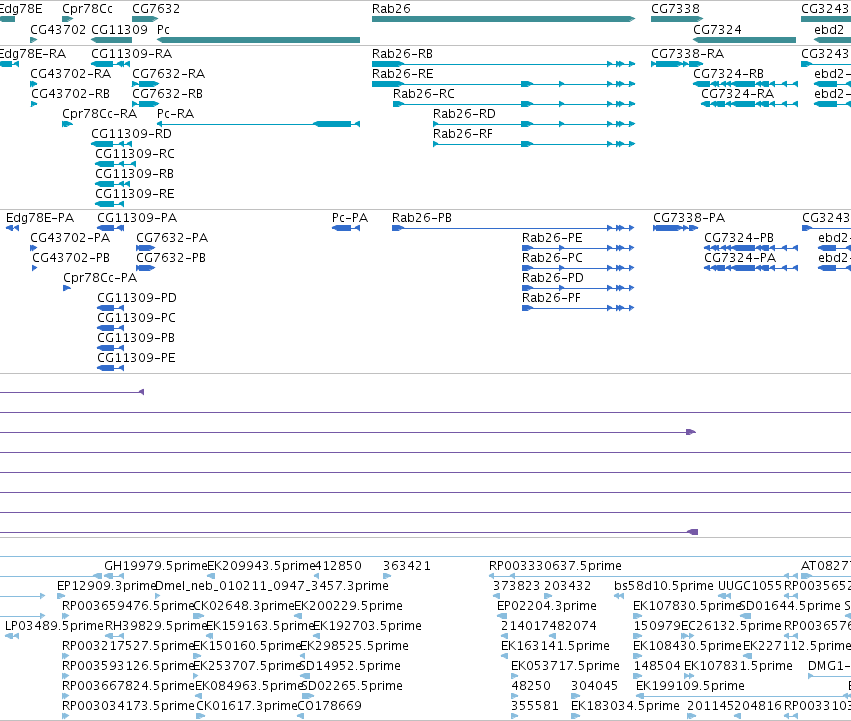
Task: Click EST EK199109.5prime
Action: 690,687
